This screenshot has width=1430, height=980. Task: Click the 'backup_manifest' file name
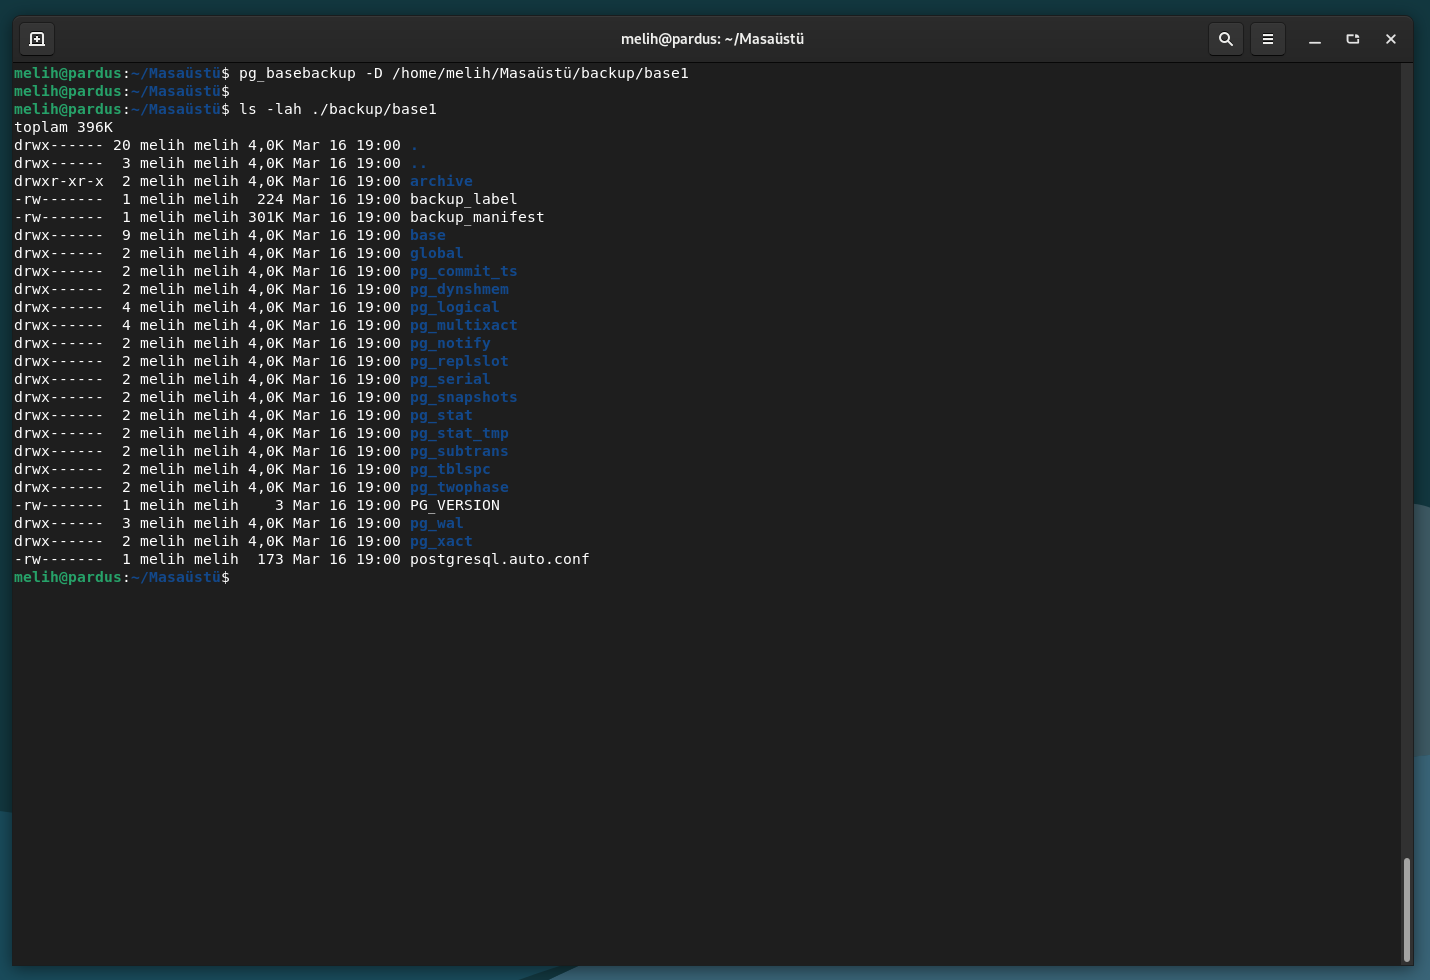point(477,217)
